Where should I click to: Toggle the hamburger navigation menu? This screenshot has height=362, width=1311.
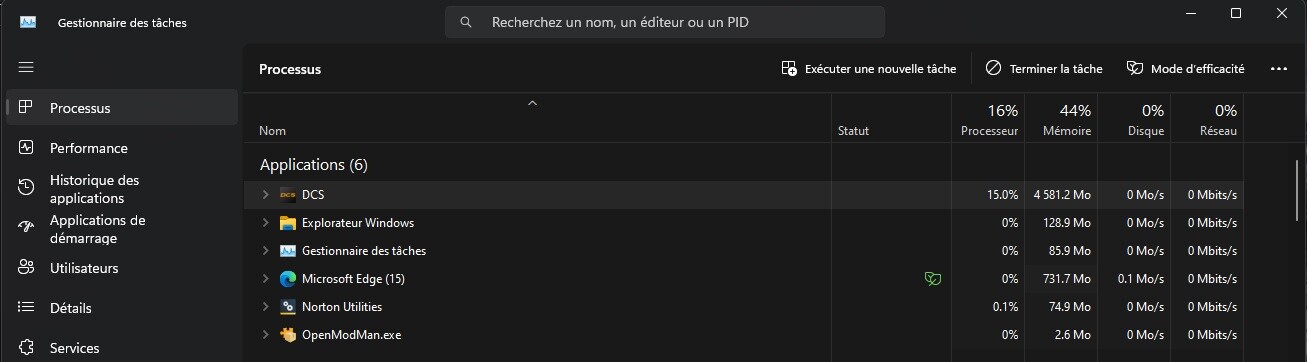point(27,67)
